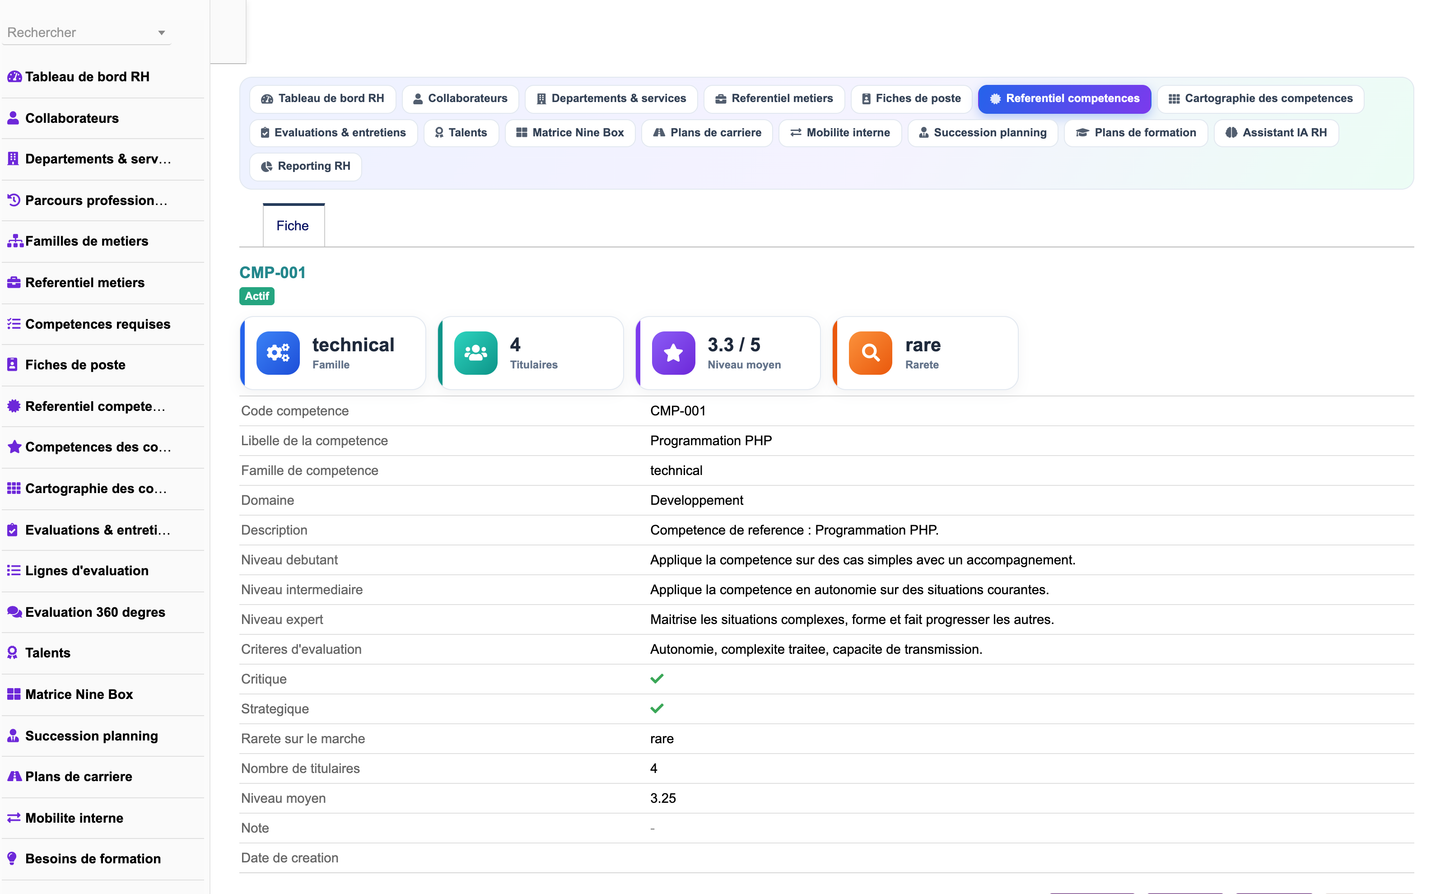
Task: Go to Talents in the top navigation
Action: click(x=461, y=133)
